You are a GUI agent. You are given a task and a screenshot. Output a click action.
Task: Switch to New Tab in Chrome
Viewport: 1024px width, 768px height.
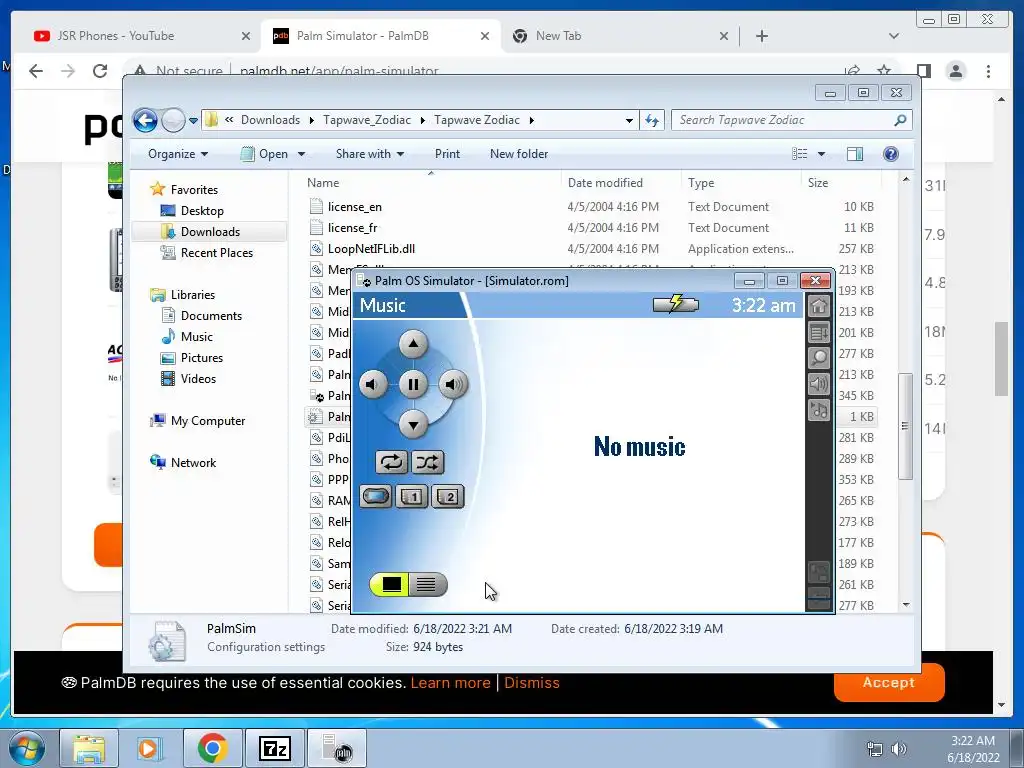[x=558, y=36]
